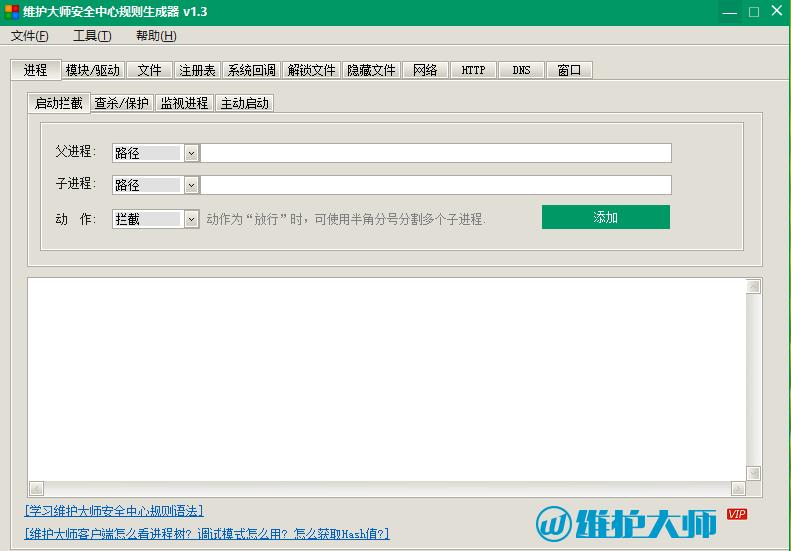Screen dimensions: 791x551
Task: Open the 帮助(H) menu
Action: [156, 36]
